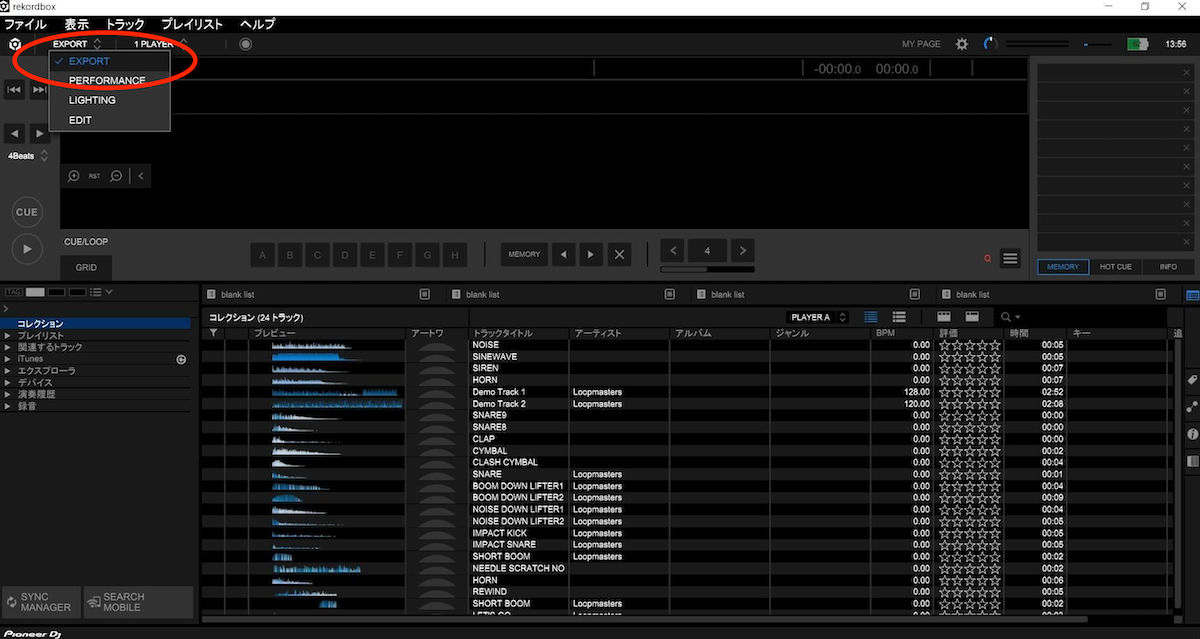The image size is (1200, 639).
Task: Switch to the blue detailed list view icon
Action: coord(871,317)
